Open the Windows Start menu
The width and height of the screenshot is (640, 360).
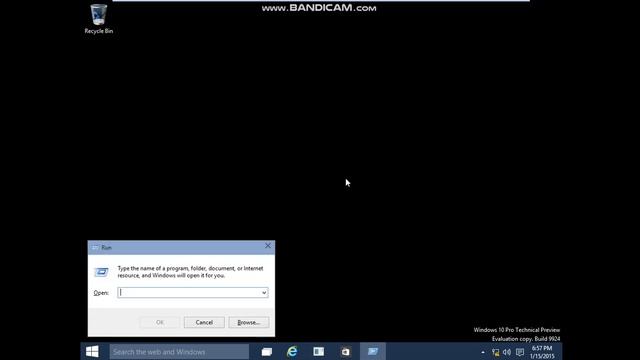pyautogui.click(x=92, y=351)
